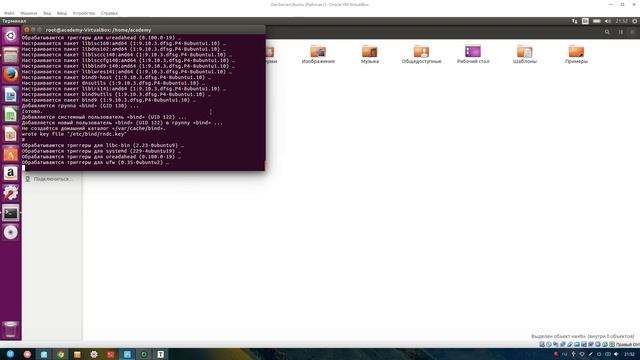The width and height of the screenshot is (640, 360).
Task: Select the Terminal launcher icon
Action: tap(11, 213)
